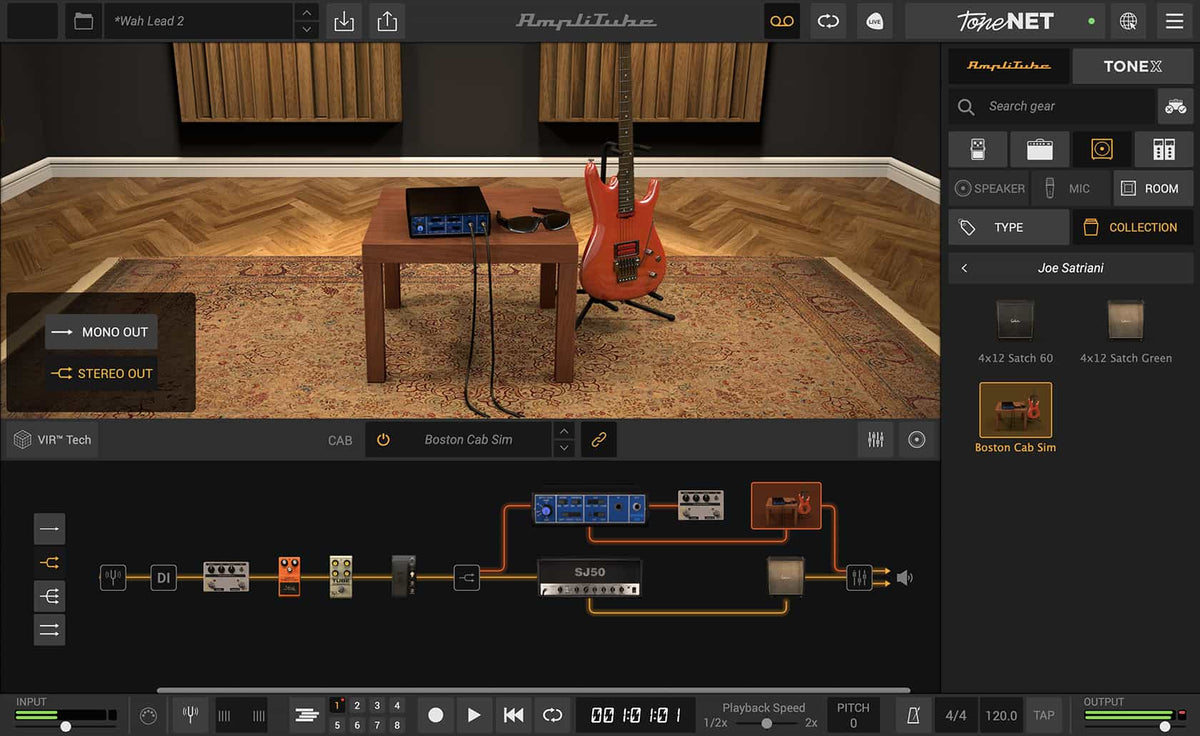Click the metronome icon

point(913,715)
